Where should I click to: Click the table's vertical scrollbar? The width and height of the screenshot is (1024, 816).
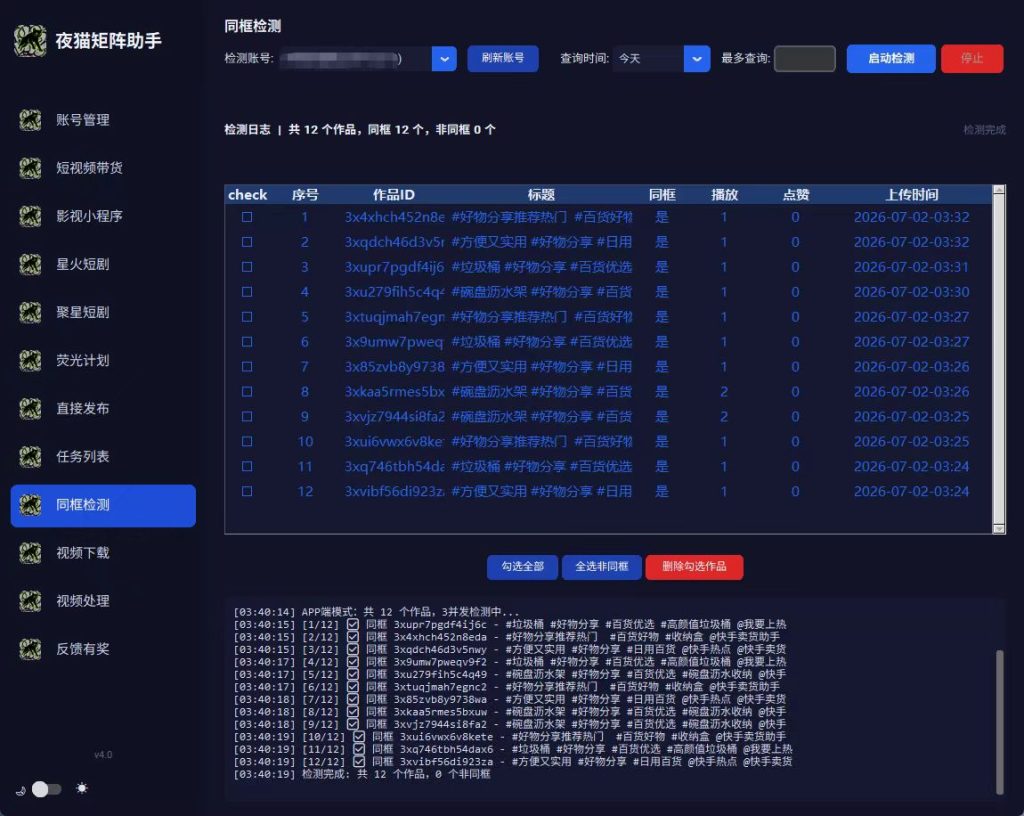(x=999, y=359)
